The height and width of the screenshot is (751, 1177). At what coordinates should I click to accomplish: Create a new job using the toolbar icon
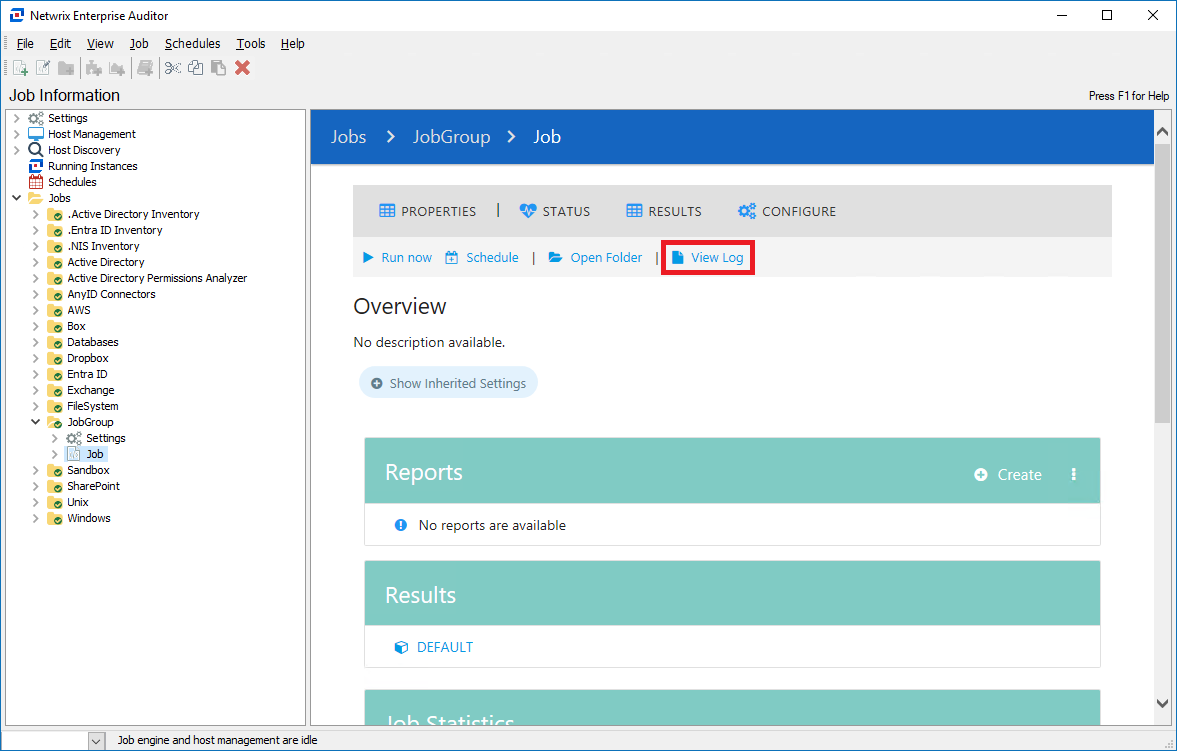coord(20,67)
